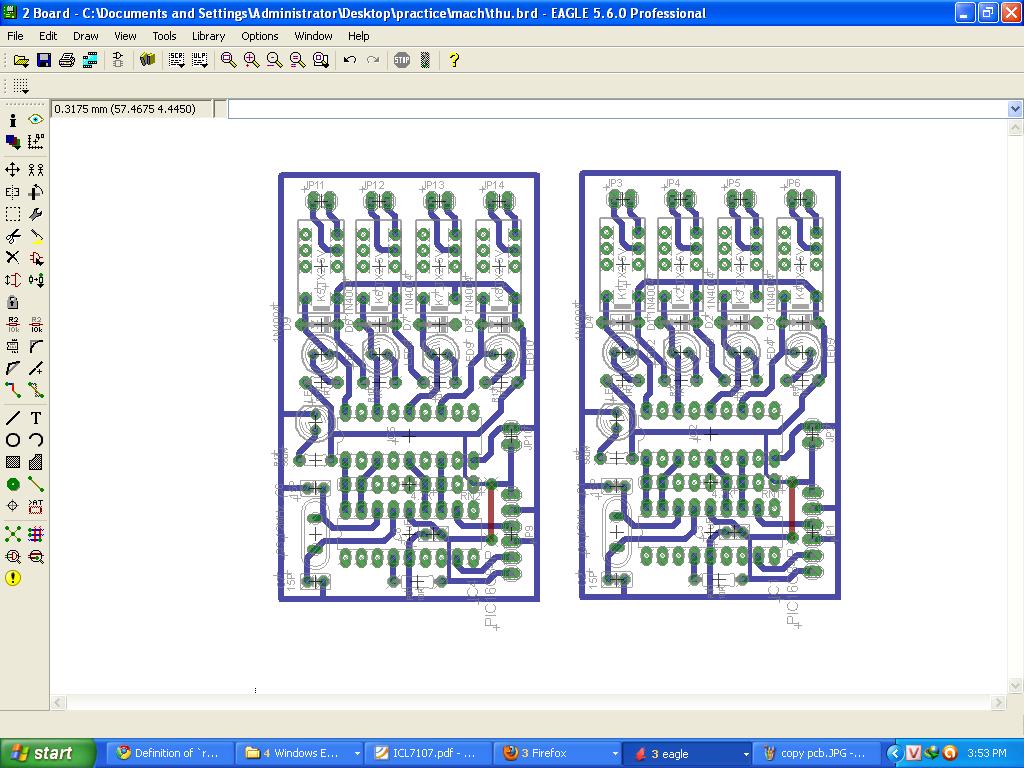Open the Use library books icon
The width and height of the screenshot is (1024, 768).
pos(148,60)
